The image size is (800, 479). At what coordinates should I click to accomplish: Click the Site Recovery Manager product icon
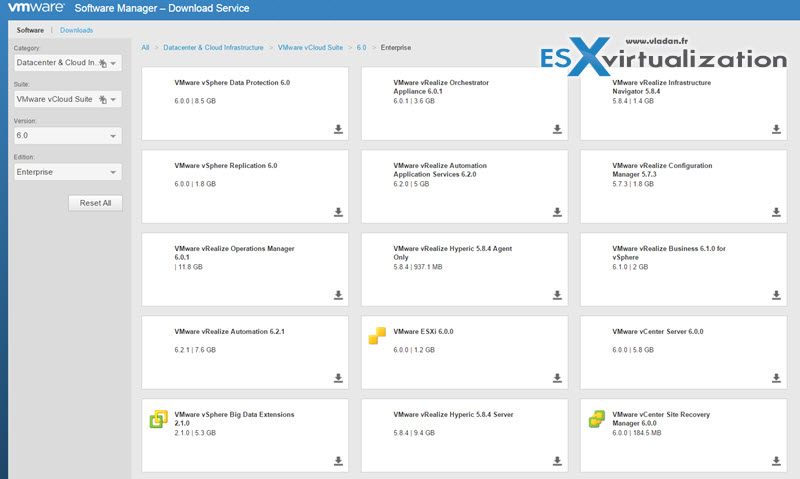pyautogui.click(x=596, y=419)
